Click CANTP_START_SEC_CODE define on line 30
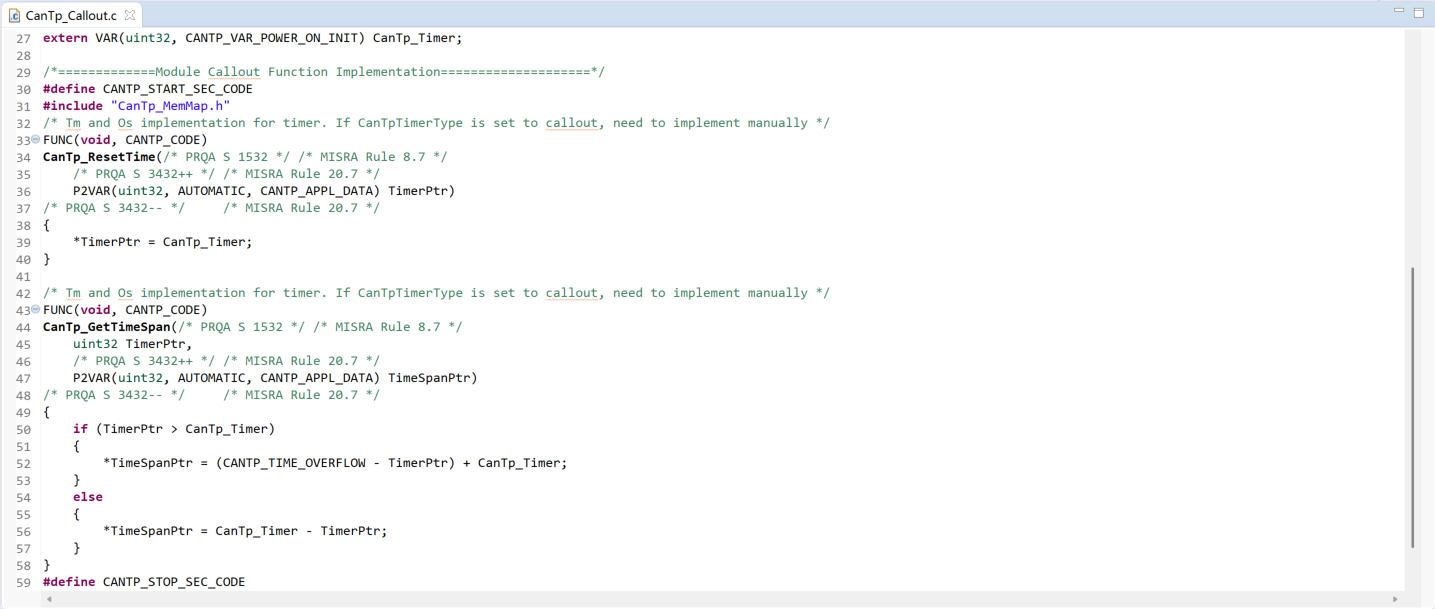The image size is (1435, 609). pyautogui.click(x=177, y=89)
